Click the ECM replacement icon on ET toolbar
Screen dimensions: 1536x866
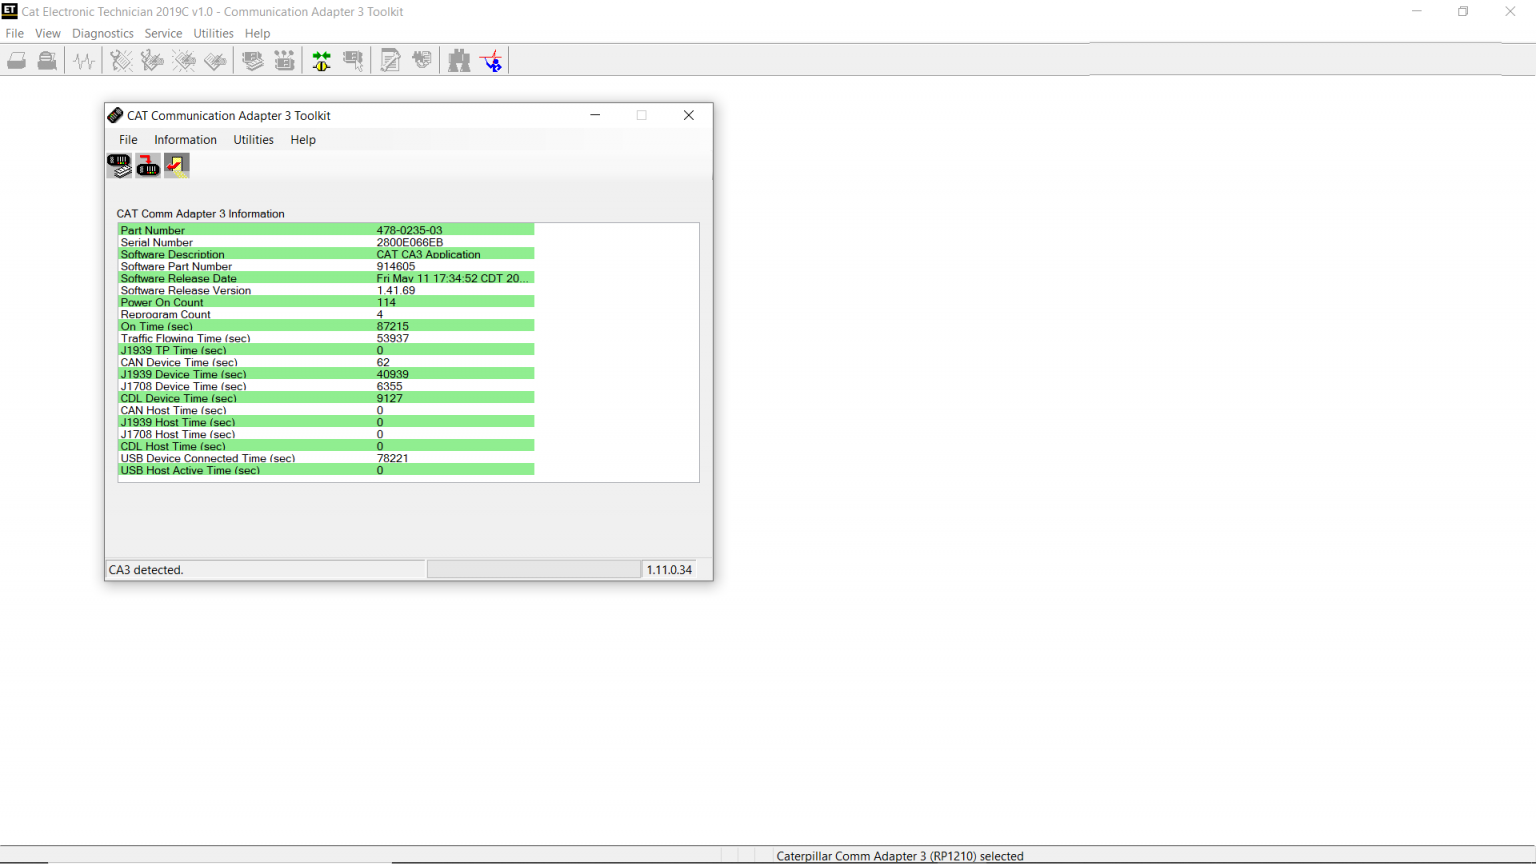pos(284,60)
